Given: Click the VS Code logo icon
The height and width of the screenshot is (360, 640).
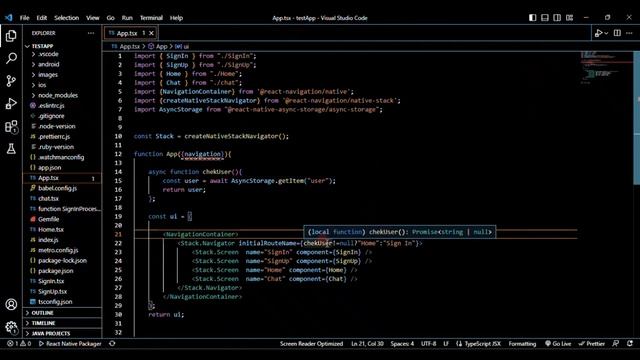Looking at the screenshot, I should (9, 18).
